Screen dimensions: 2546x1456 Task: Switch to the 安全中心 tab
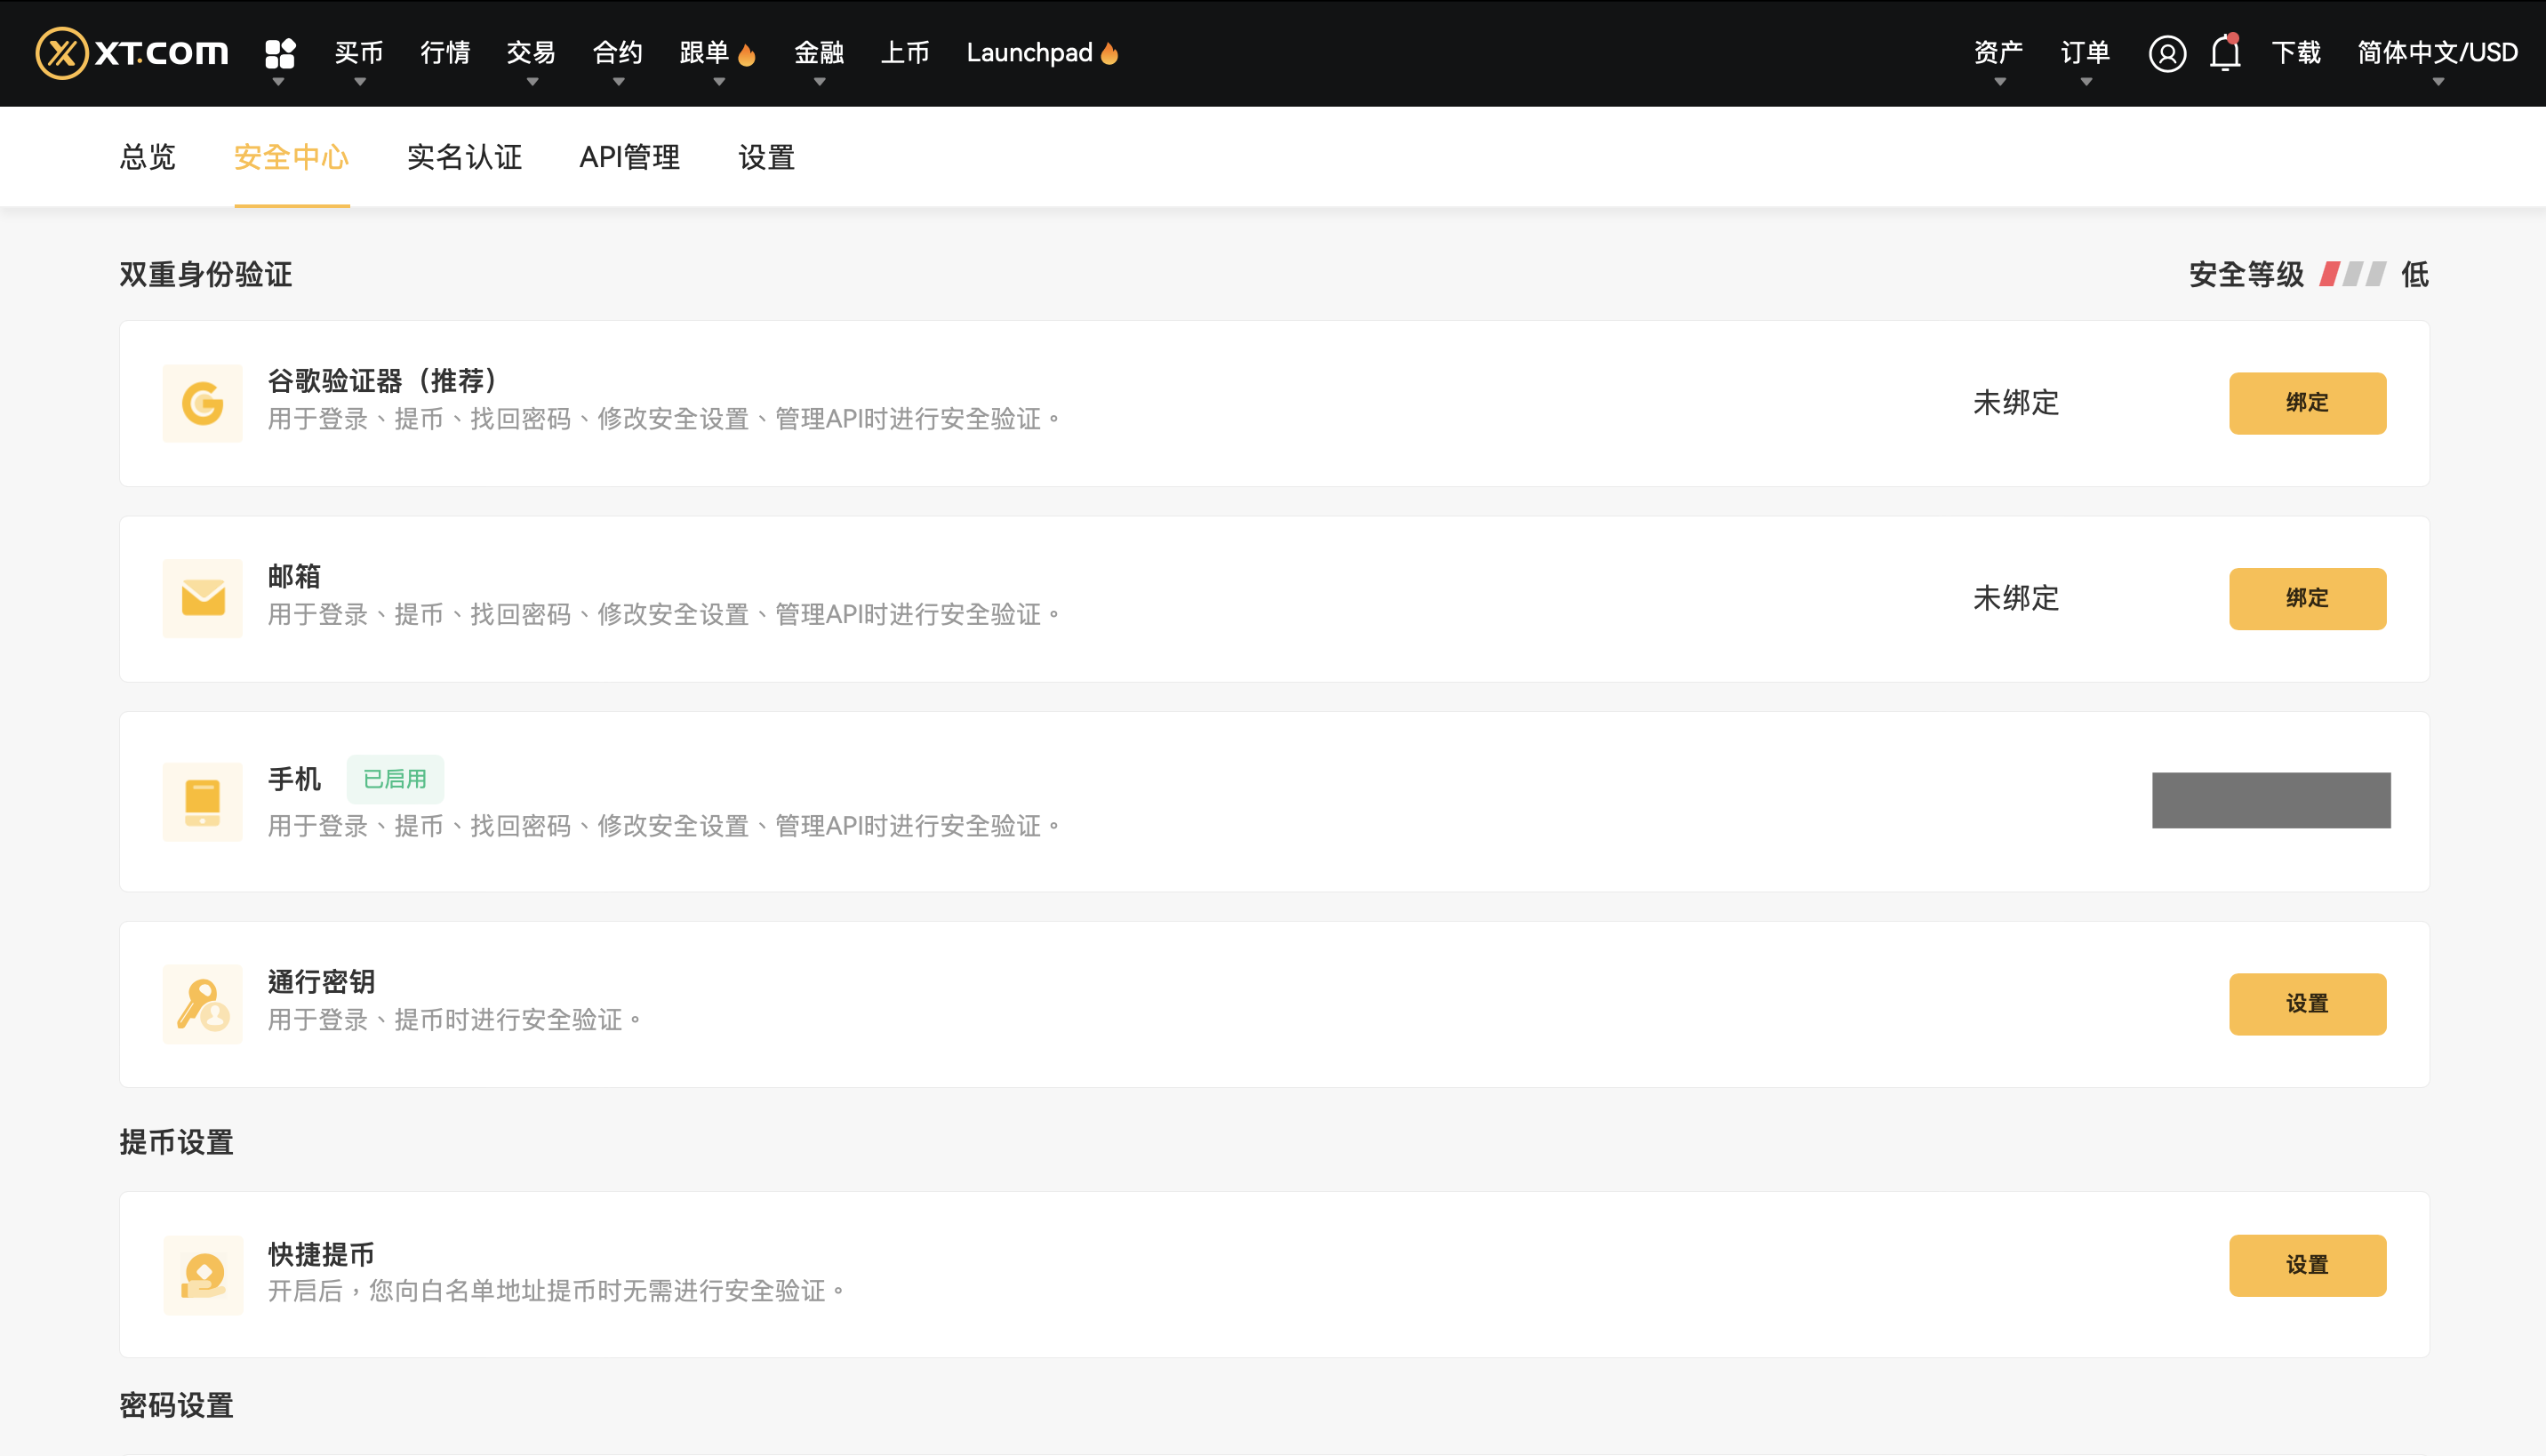pos(291,157)
